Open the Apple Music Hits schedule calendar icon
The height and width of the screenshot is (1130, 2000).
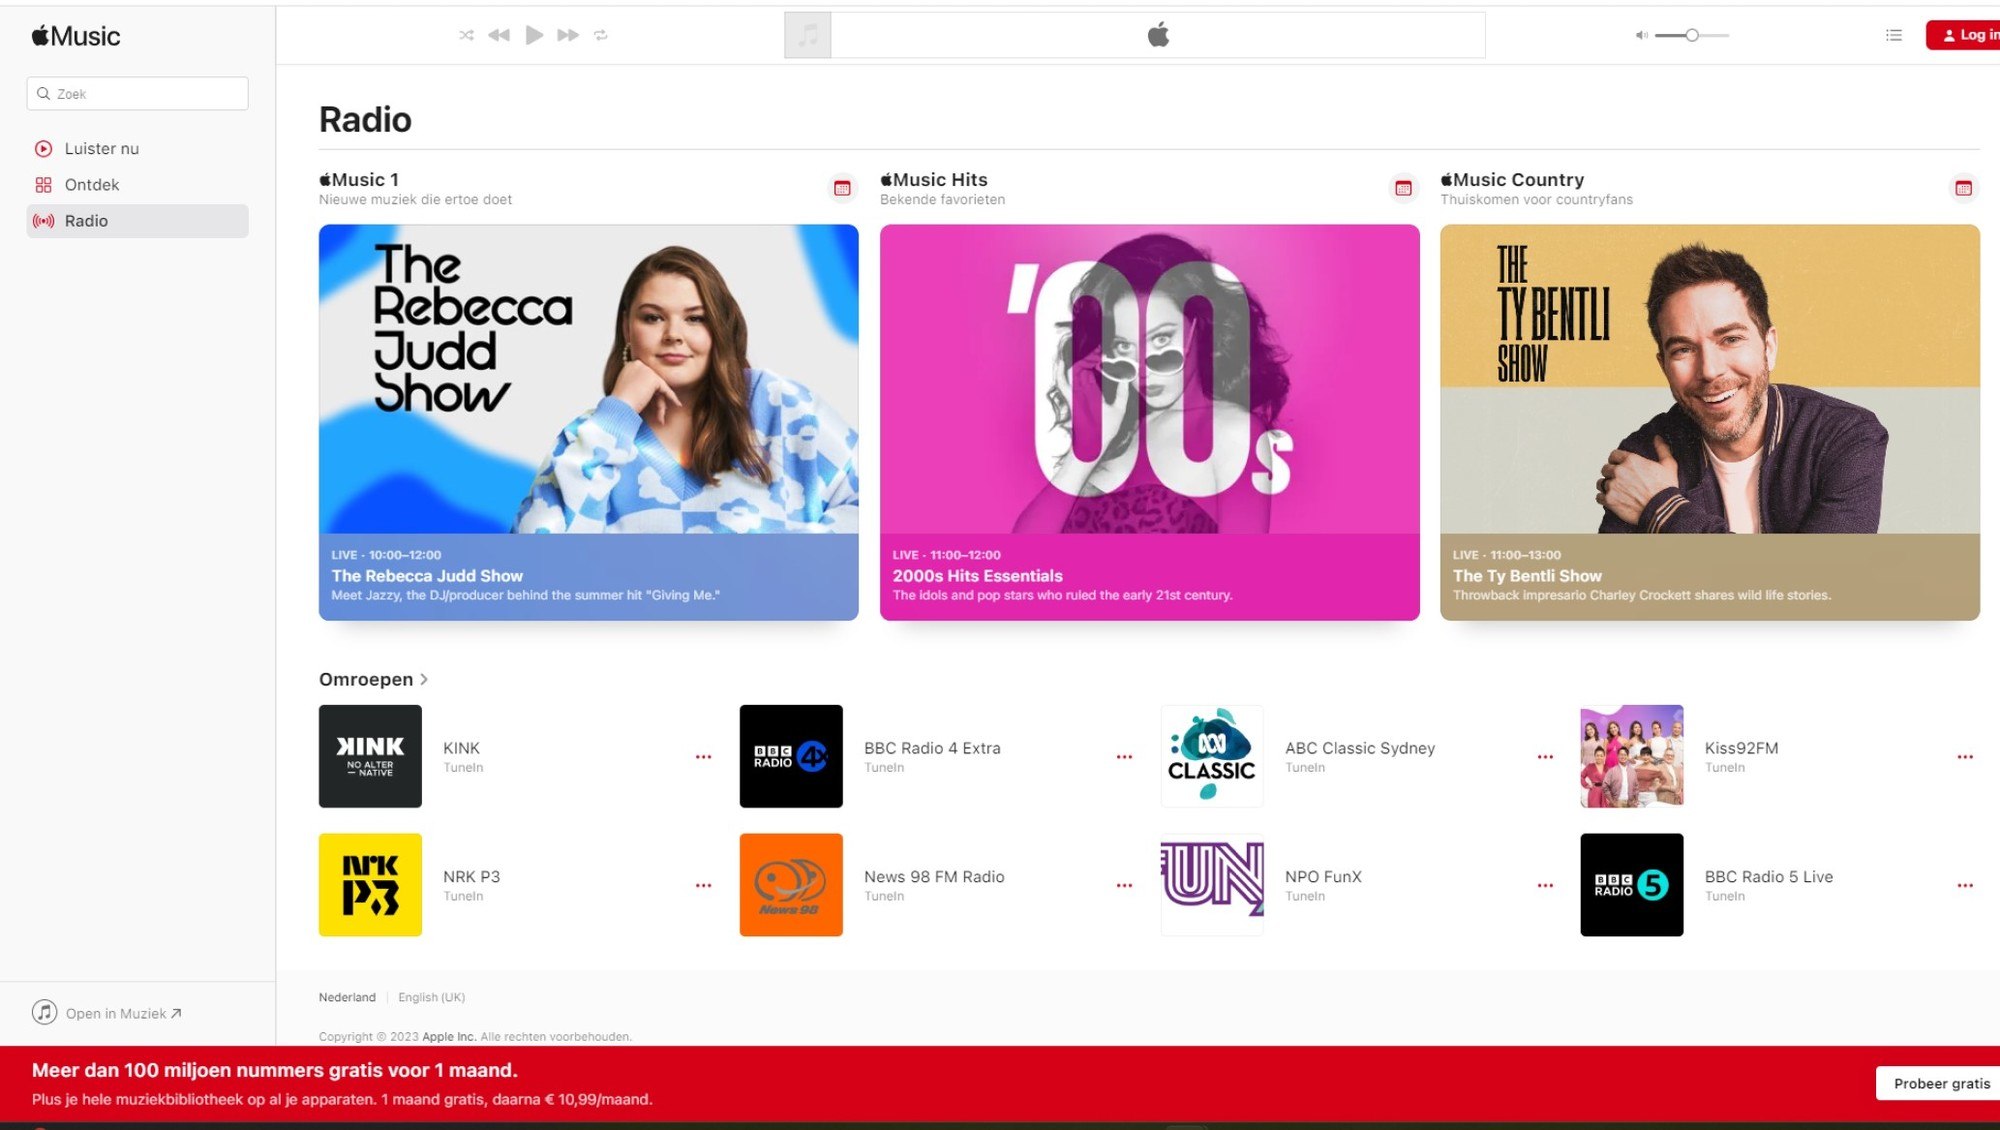click(1404, 188)
